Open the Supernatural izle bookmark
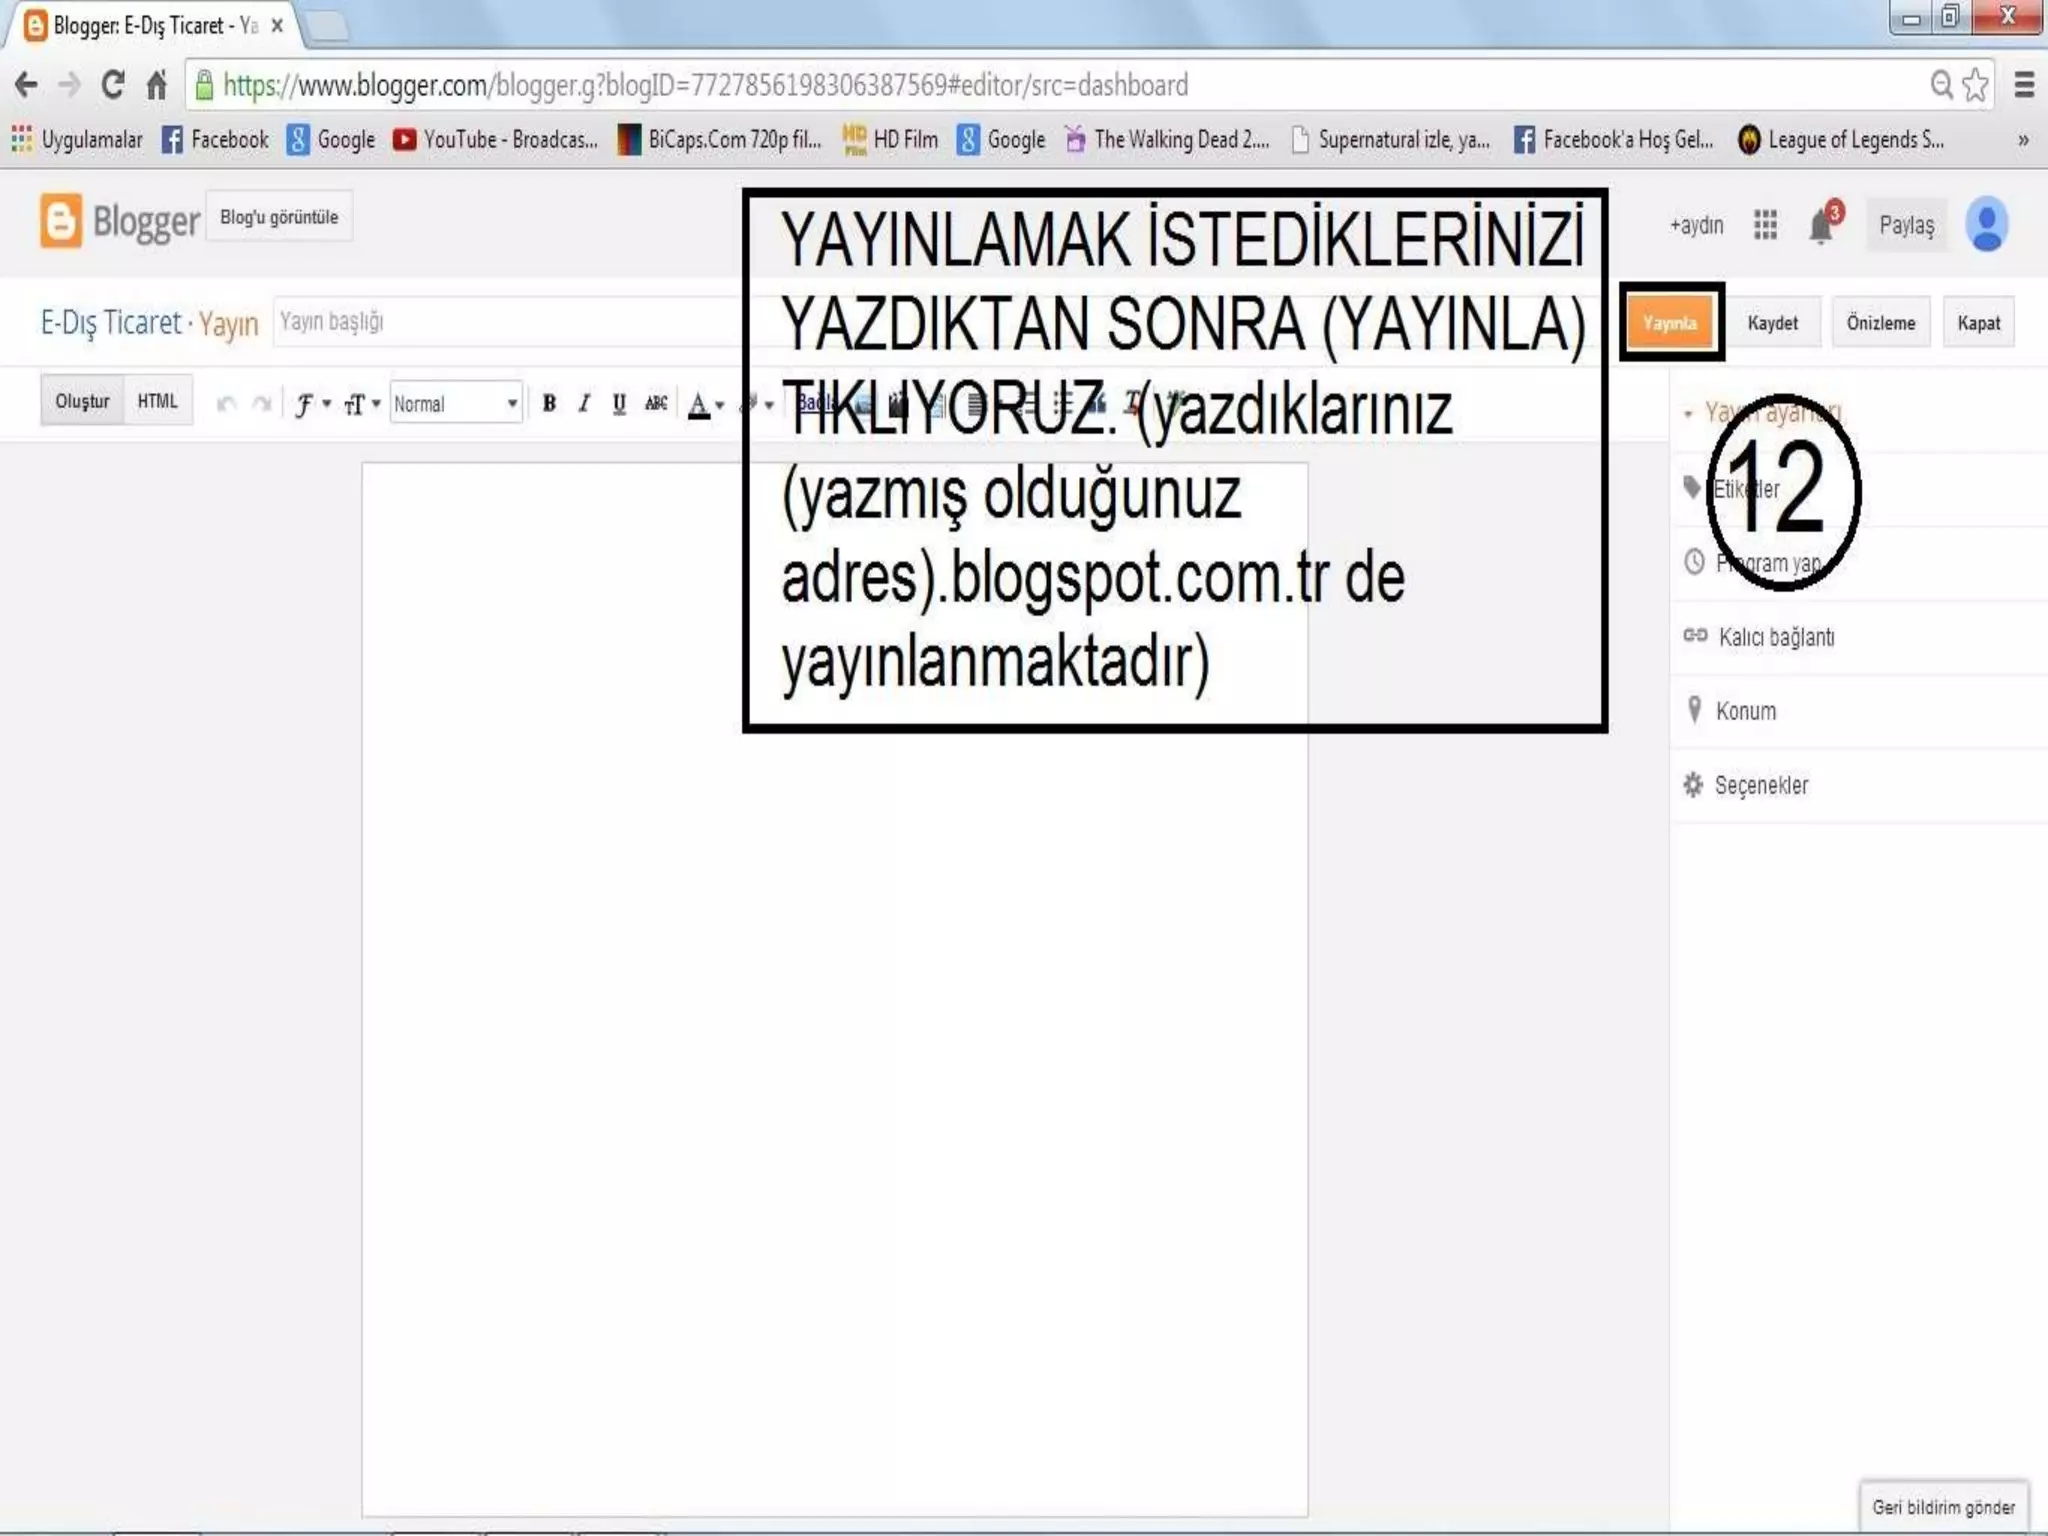2048x1536 pixels. tap(1391, 140)
